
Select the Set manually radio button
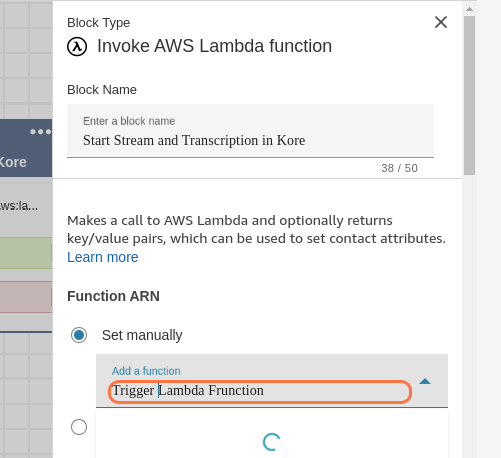[x=79, y=335]
